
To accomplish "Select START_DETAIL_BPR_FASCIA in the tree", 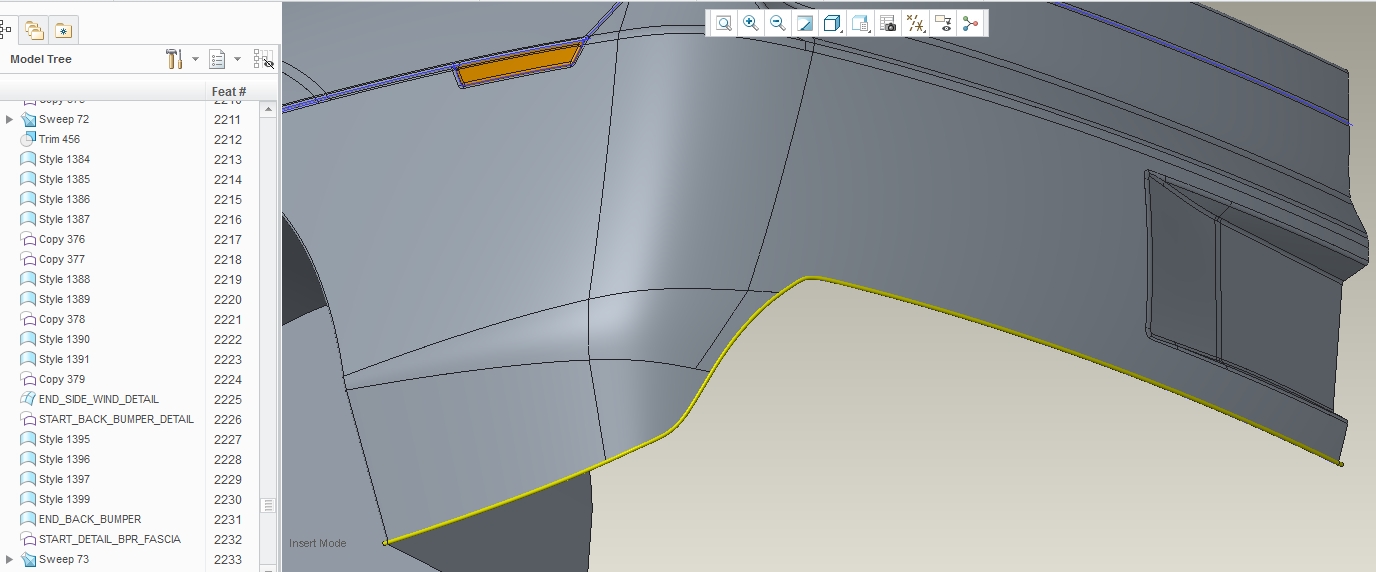I will pos(110,539).
